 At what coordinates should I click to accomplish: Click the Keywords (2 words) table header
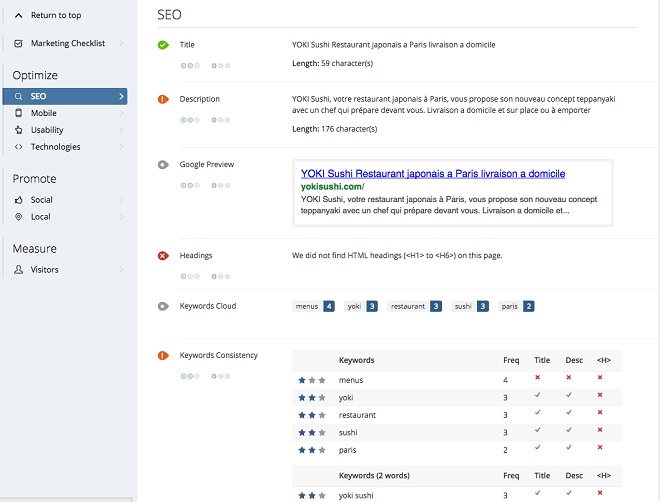pos(374,475)
